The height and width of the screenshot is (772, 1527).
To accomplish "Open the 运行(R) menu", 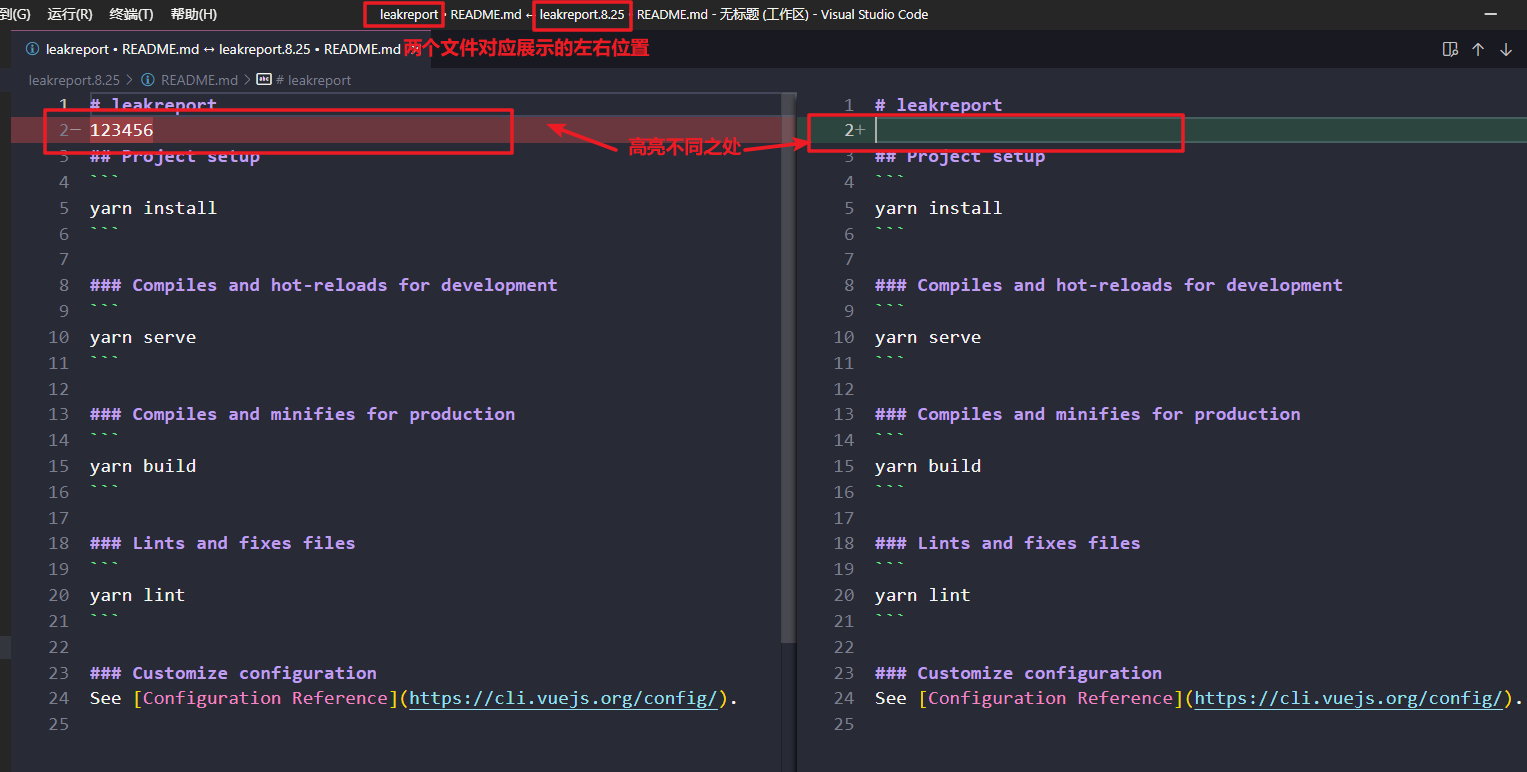I will click(x=69, y=14).
